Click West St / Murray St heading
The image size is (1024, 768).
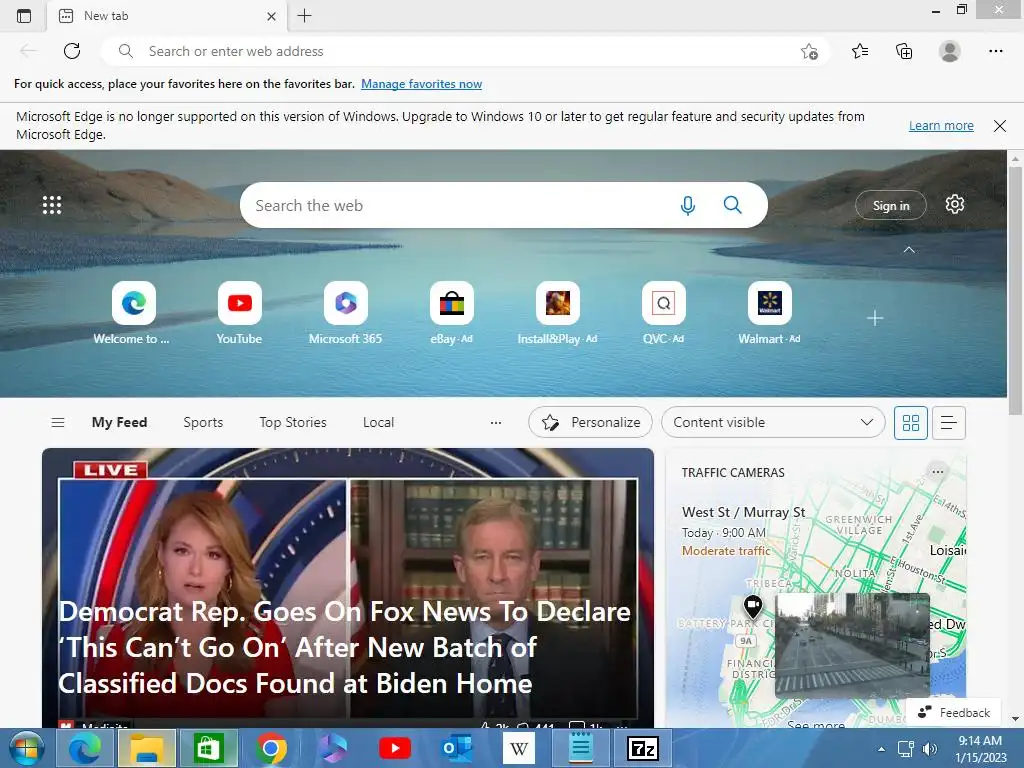(744, 512)
